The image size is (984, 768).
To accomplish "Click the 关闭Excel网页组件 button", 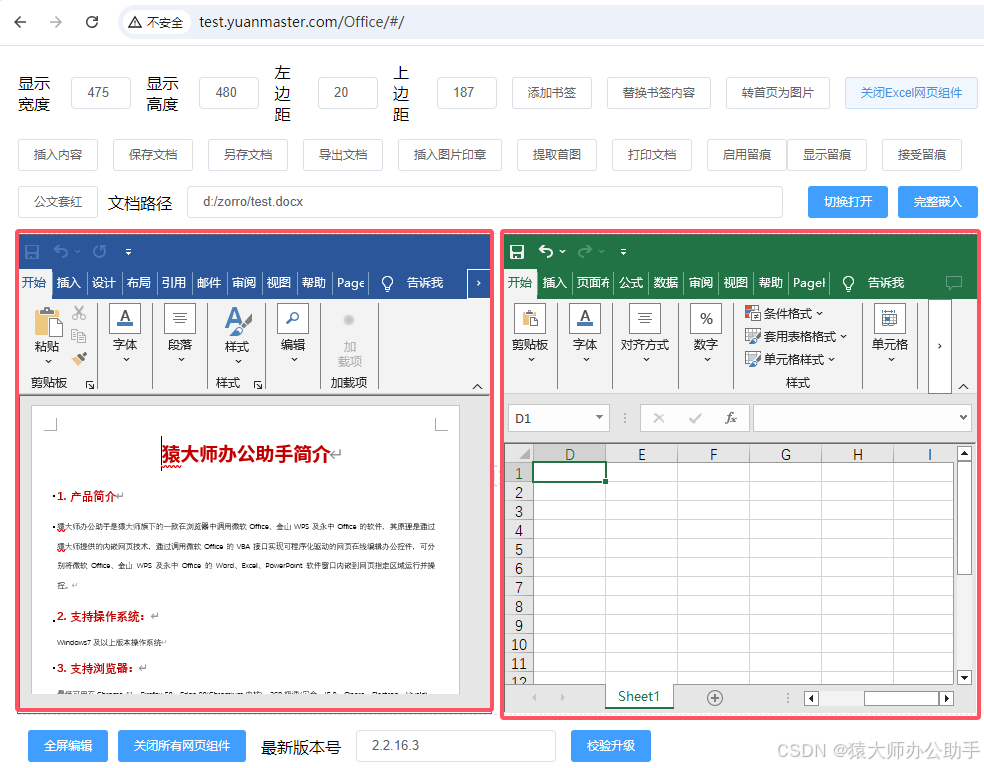I will [x=911, y=93].
